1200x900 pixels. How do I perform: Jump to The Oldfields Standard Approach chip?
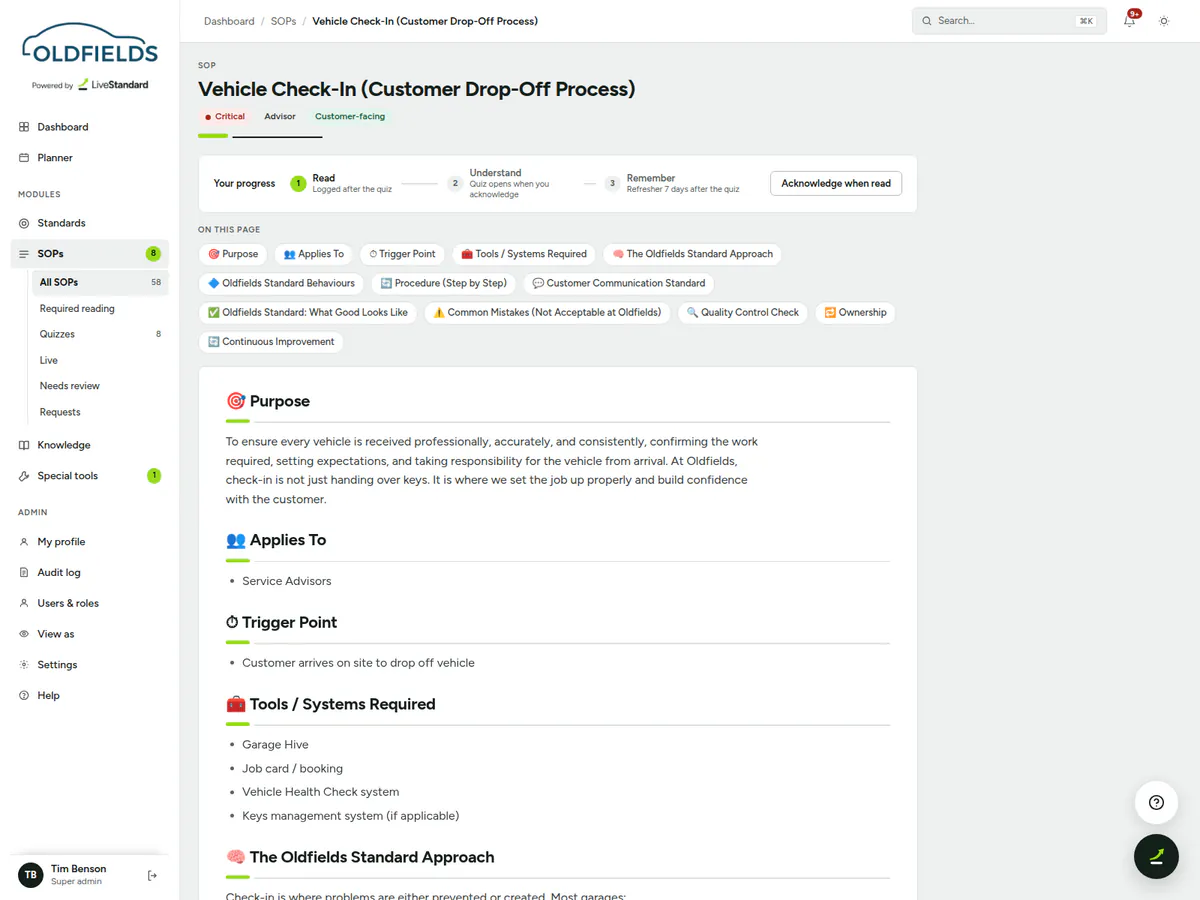[x=692, y=254]
